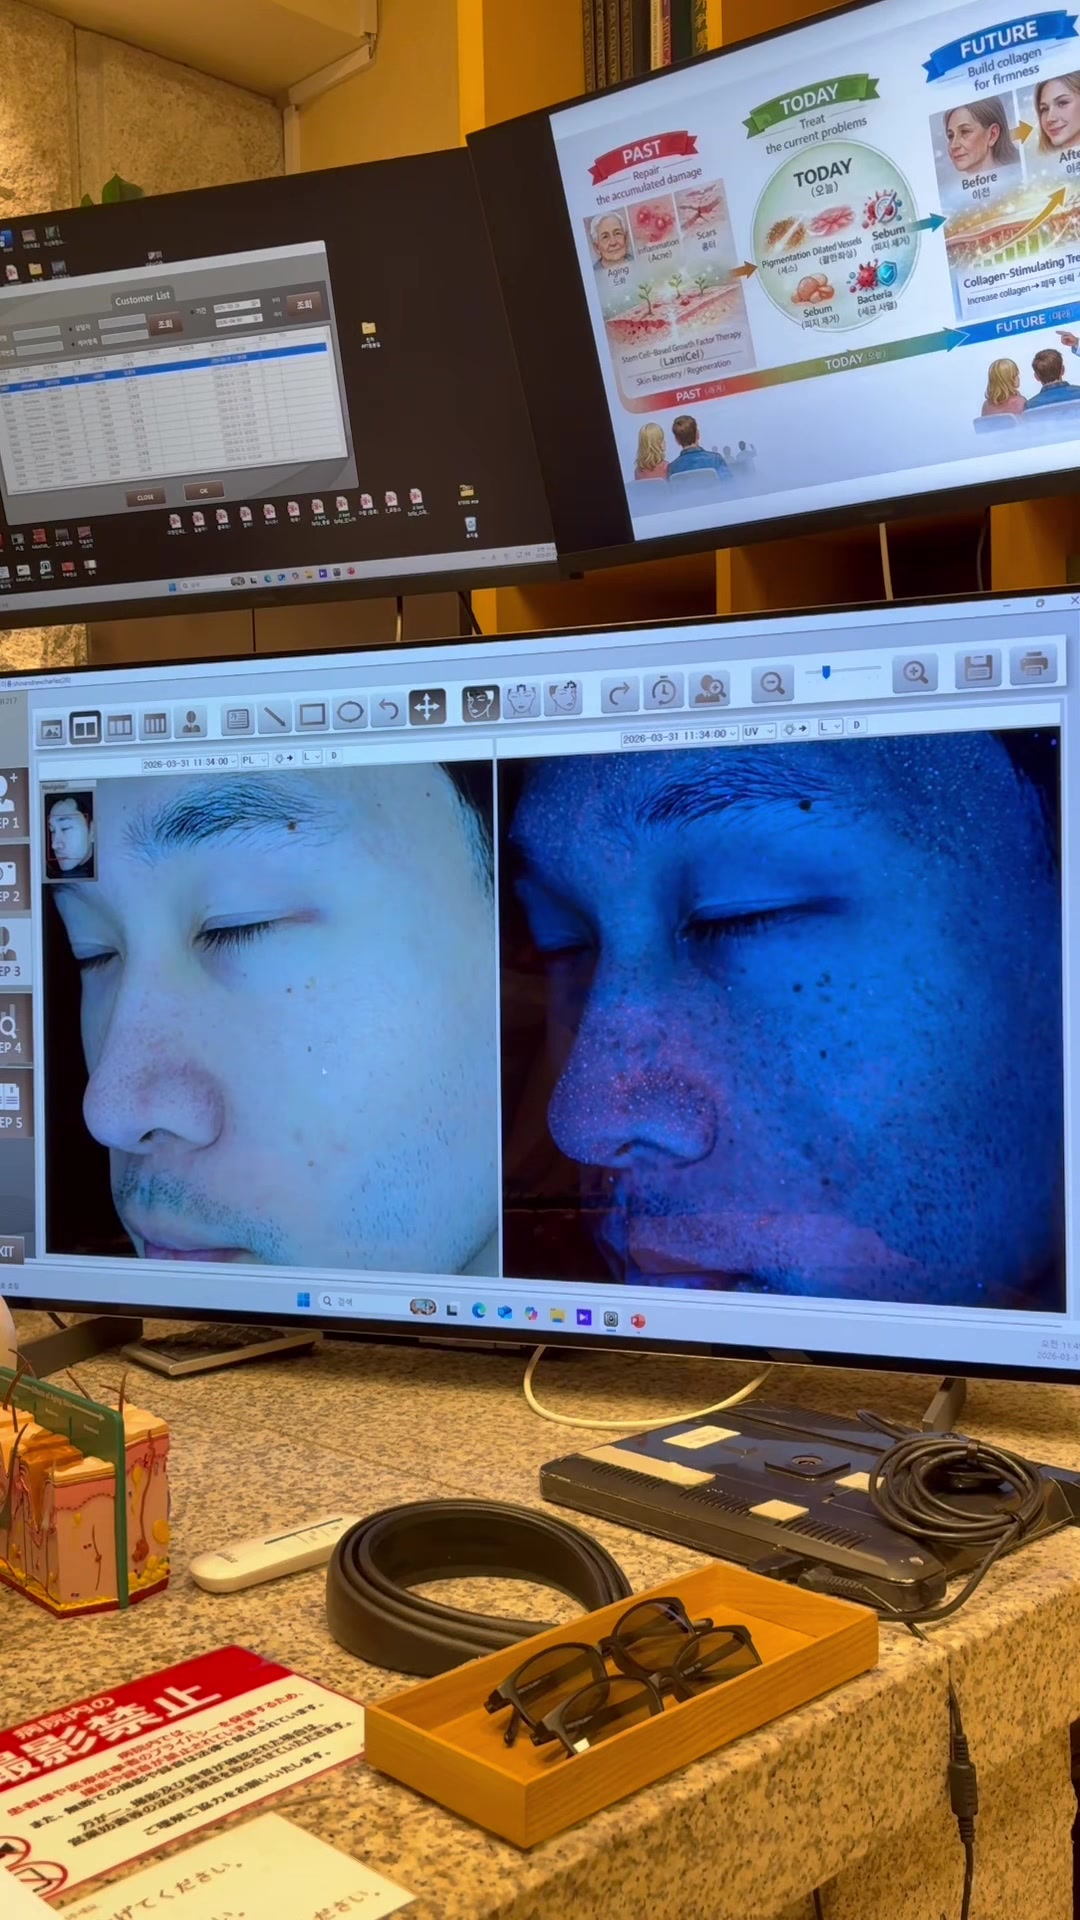Select highlighted blue row in Customer List
This screenshot has width=1080, height=1920.
coord(163,370)
